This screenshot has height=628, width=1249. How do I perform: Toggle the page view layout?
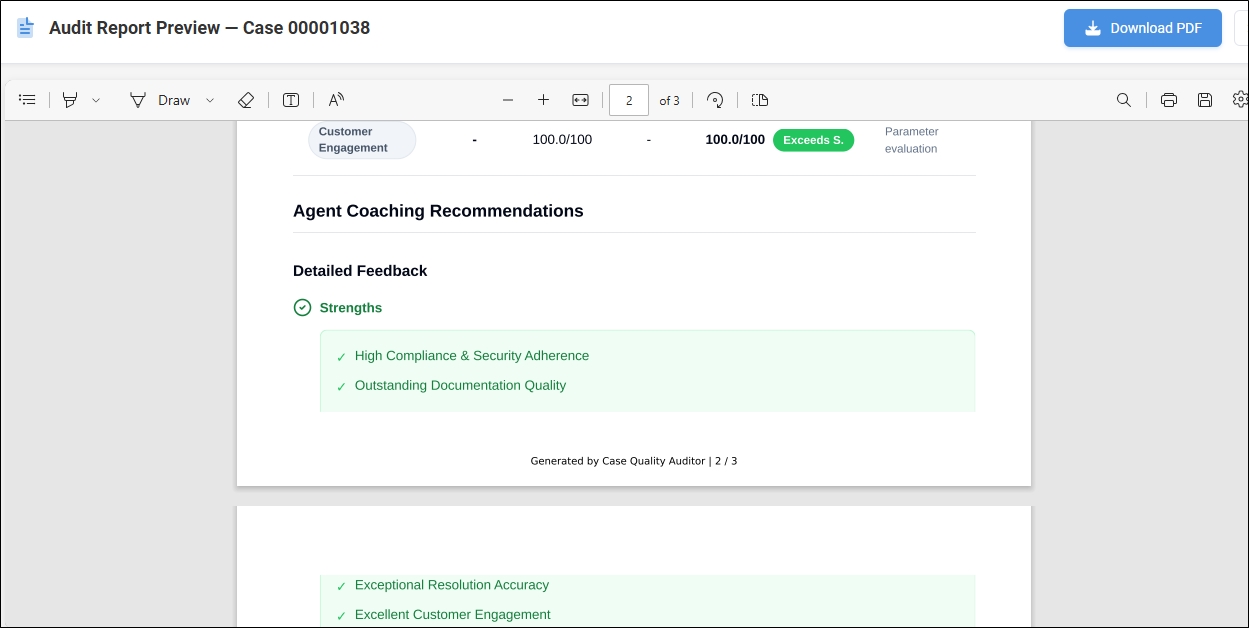(760, 100)
